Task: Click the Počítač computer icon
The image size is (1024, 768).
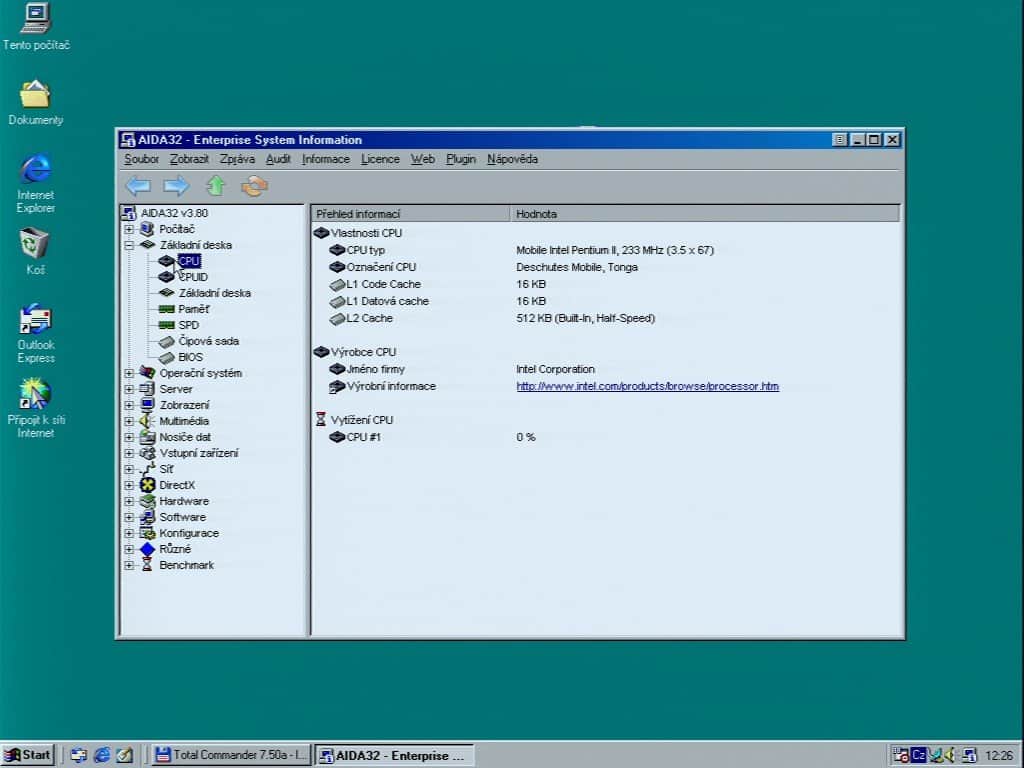Action: [148, 229]
